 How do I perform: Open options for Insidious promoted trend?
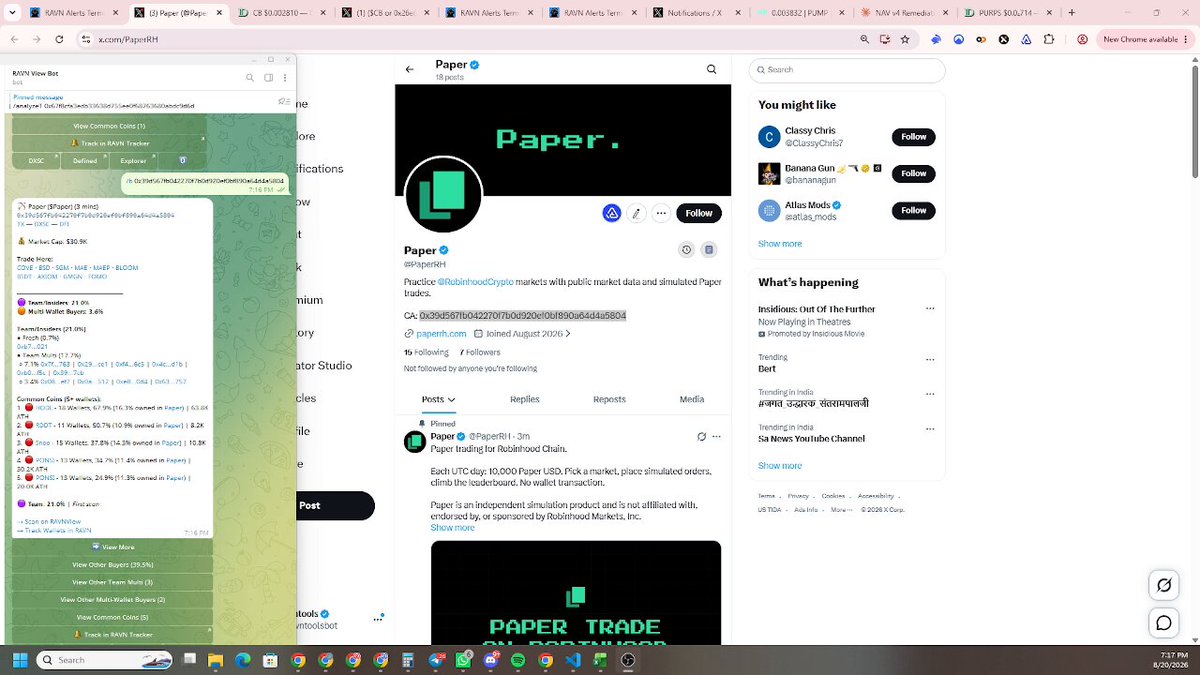coord(930,309)
